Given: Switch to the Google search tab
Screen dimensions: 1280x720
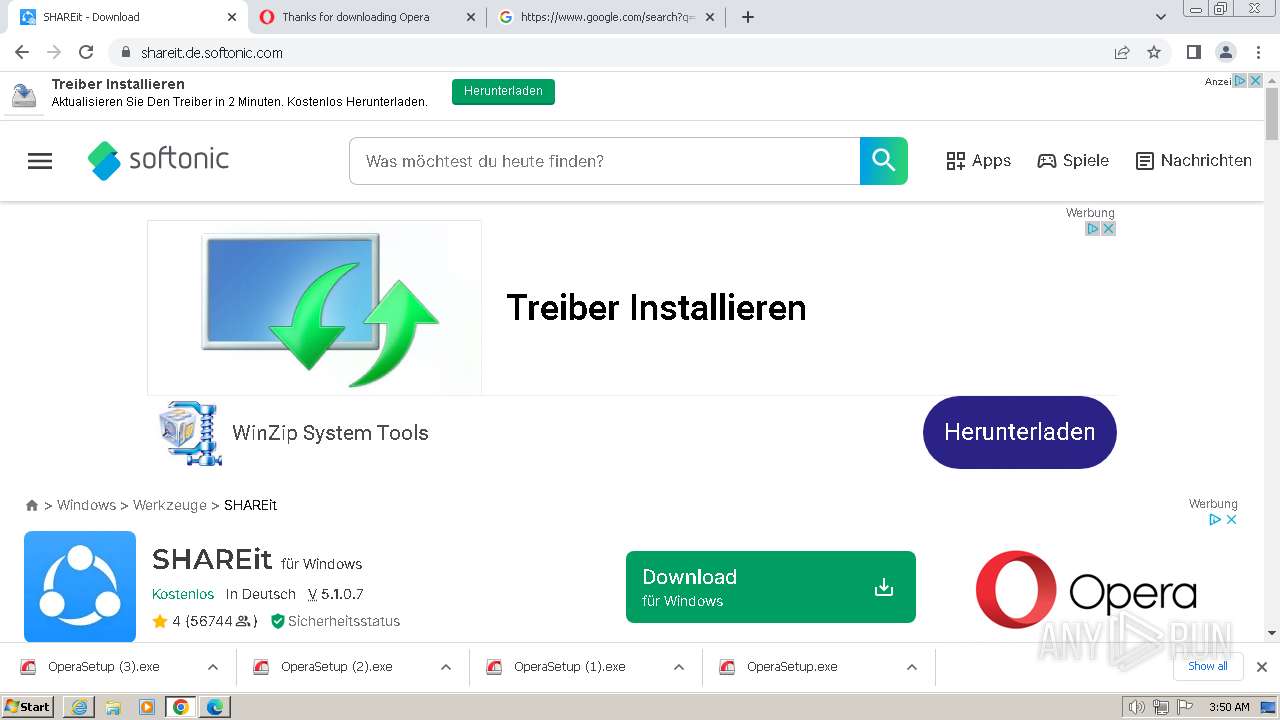Looking at the screenshot, I should [x=607, y=17].
